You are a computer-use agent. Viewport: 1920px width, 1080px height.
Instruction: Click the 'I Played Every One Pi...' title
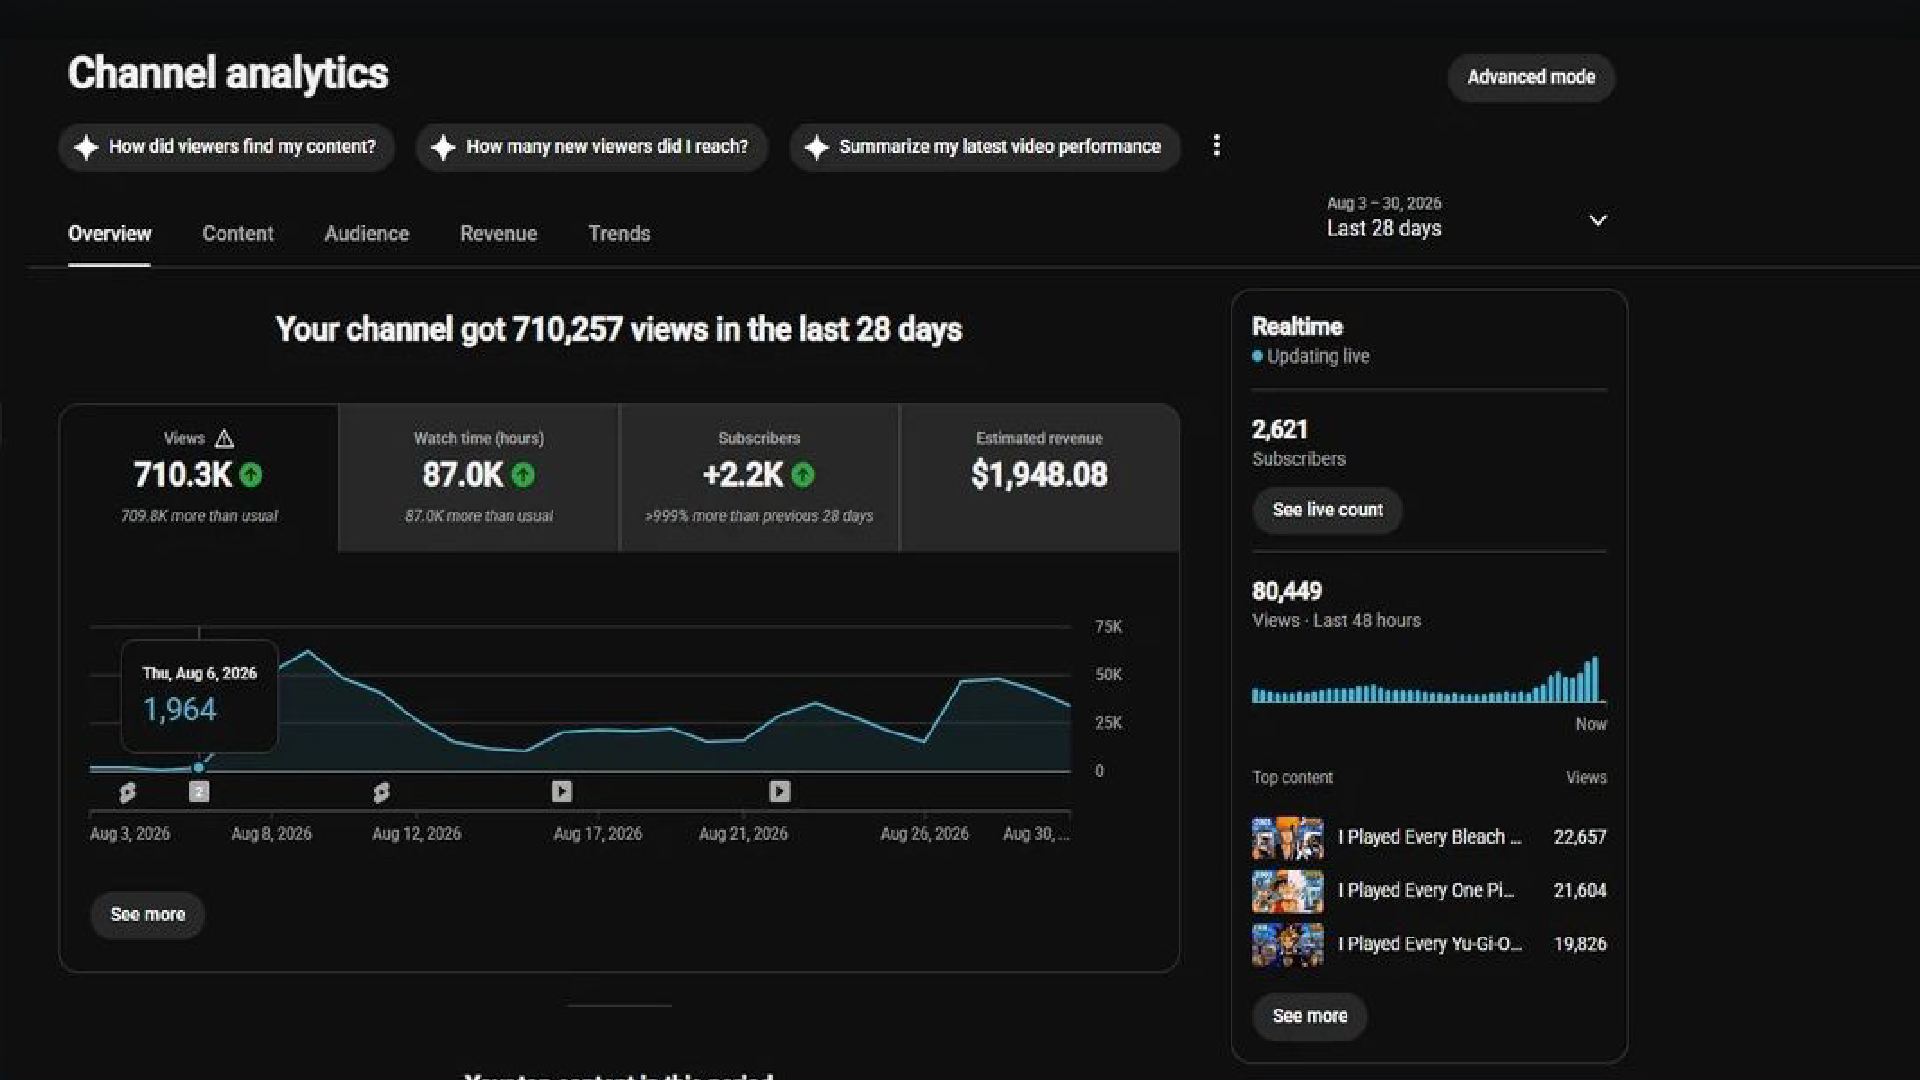(x=1426, y=891)
